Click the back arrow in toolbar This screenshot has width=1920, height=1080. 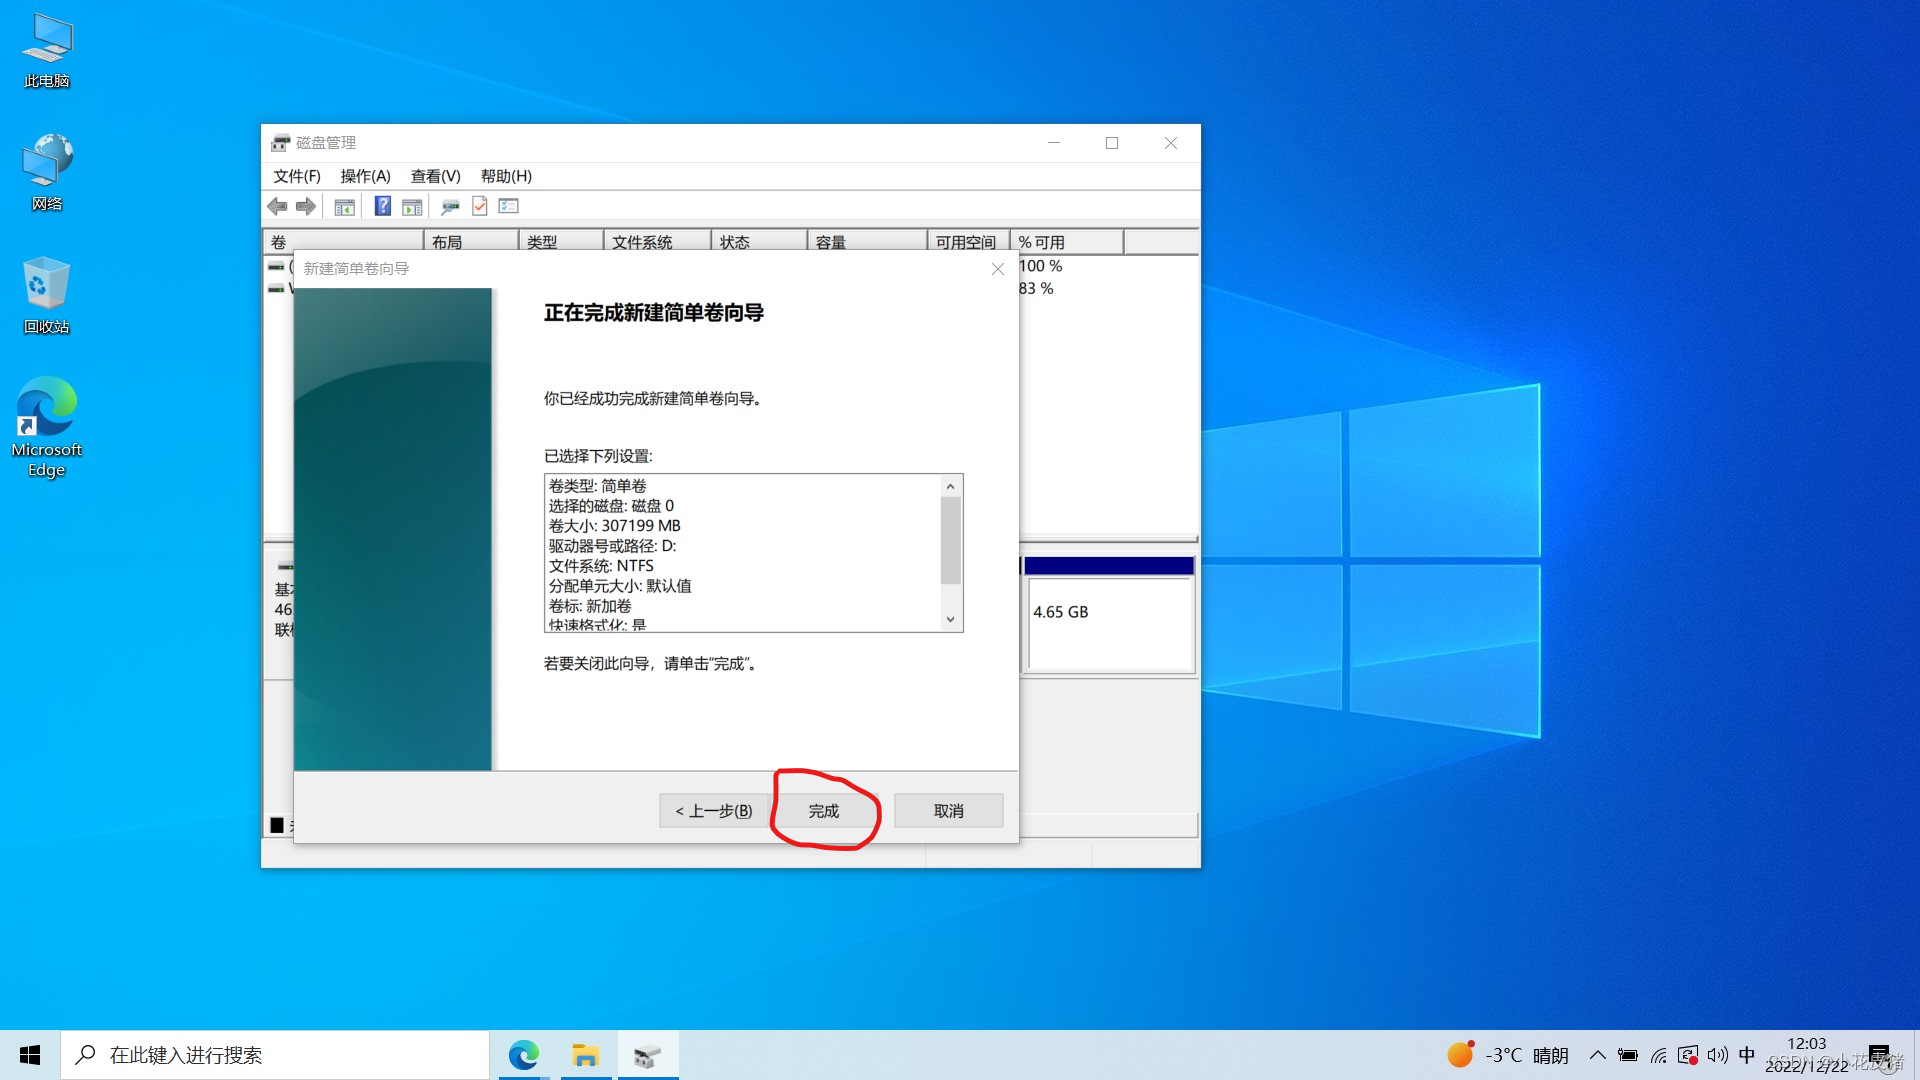278,206
